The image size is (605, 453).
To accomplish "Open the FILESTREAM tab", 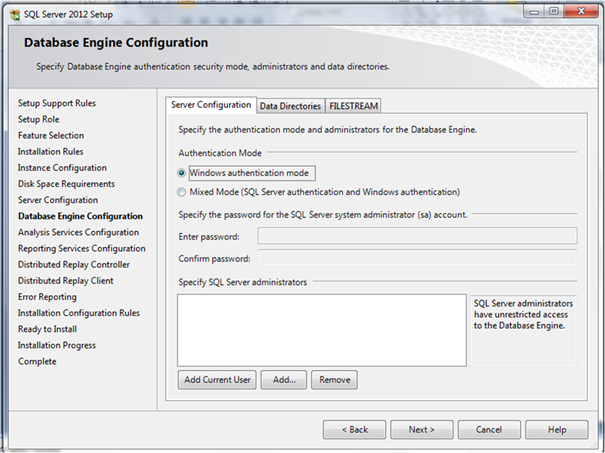I will (x=353, y=106).
